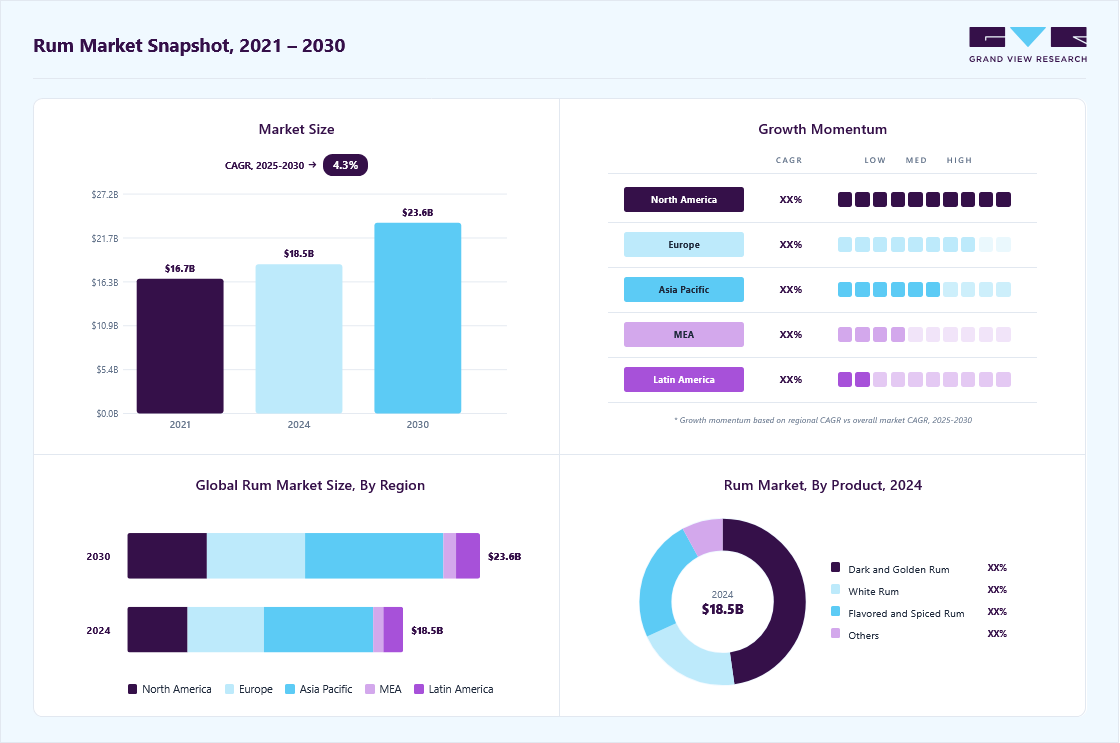This screenshot has height=743, width=1120.
Task: Click XX% beside White Rum
Action: pos(997,590)
